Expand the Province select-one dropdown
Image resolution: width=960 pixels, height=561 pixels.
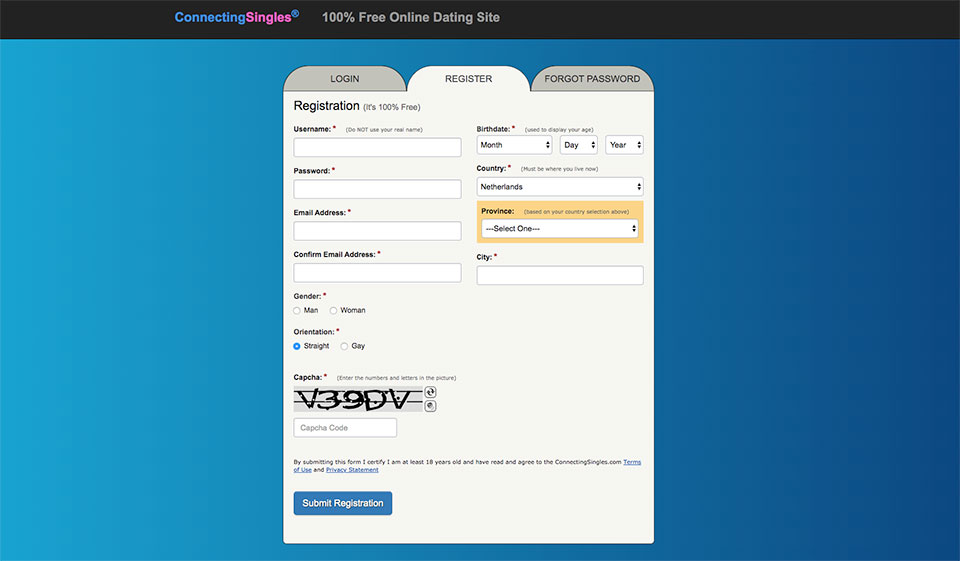click(560, 229)
